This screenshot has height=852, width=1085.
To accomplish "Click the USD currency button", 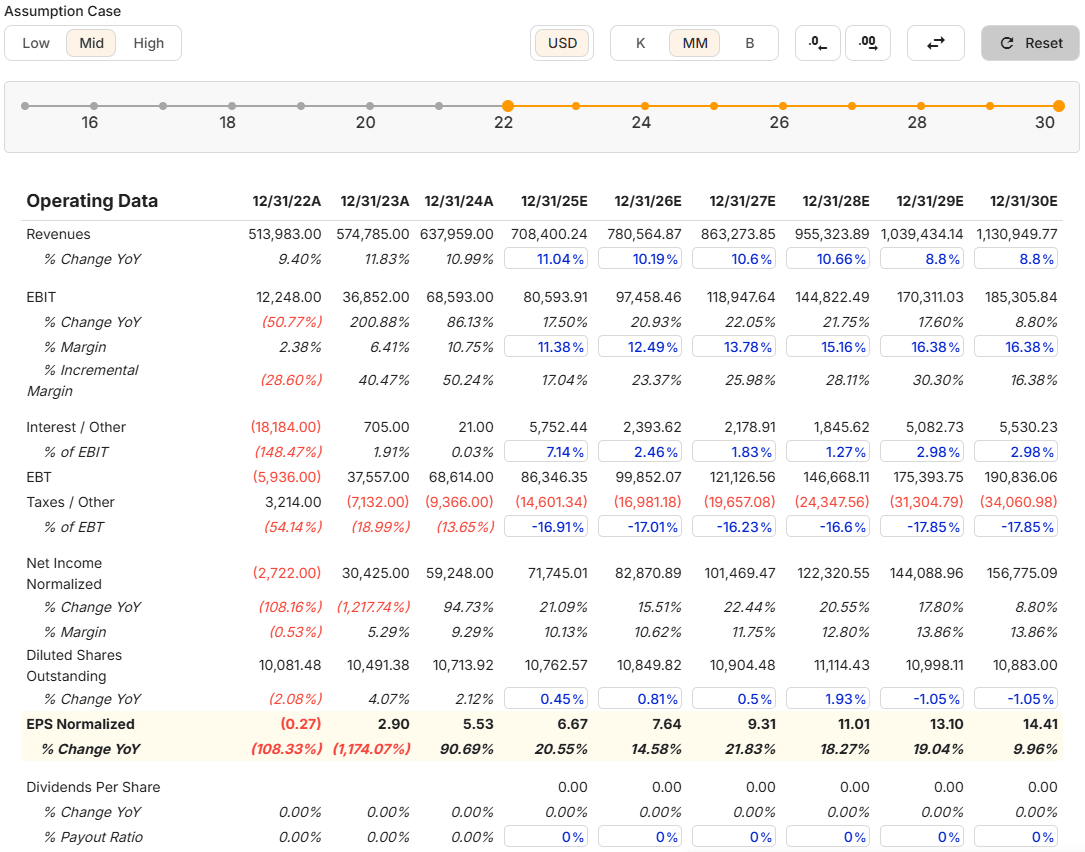I will (x=562, y=43).
